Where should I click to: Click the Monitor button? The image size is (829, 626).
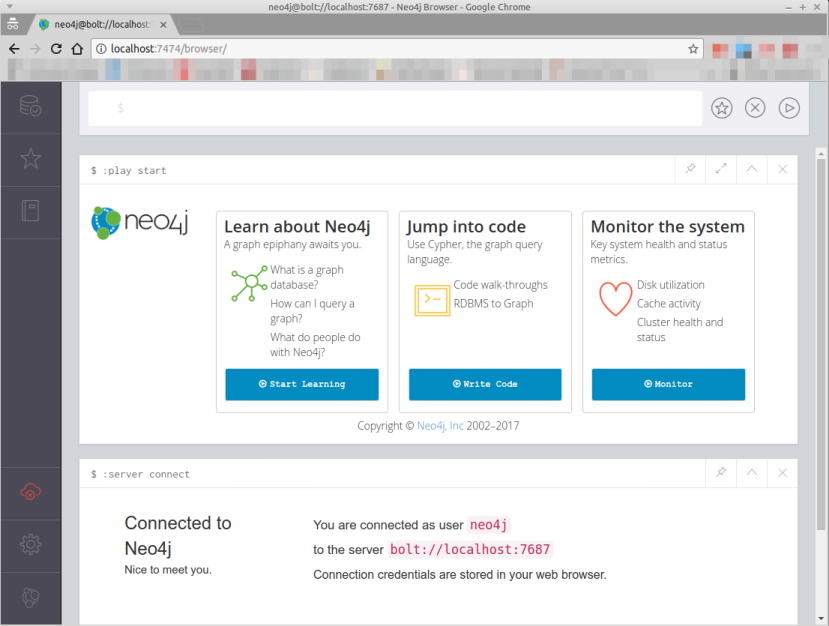[x=667, y=384]
